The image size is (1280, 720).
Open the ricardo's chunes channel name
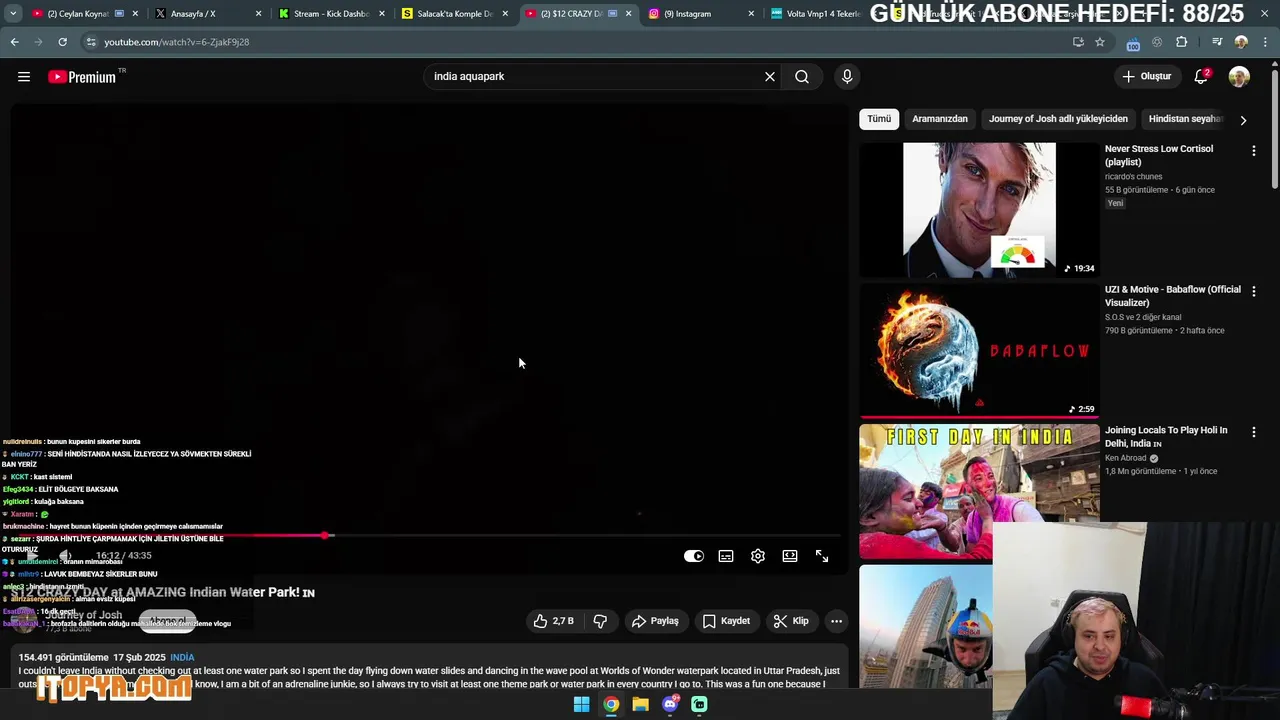tap(1133, 177)
